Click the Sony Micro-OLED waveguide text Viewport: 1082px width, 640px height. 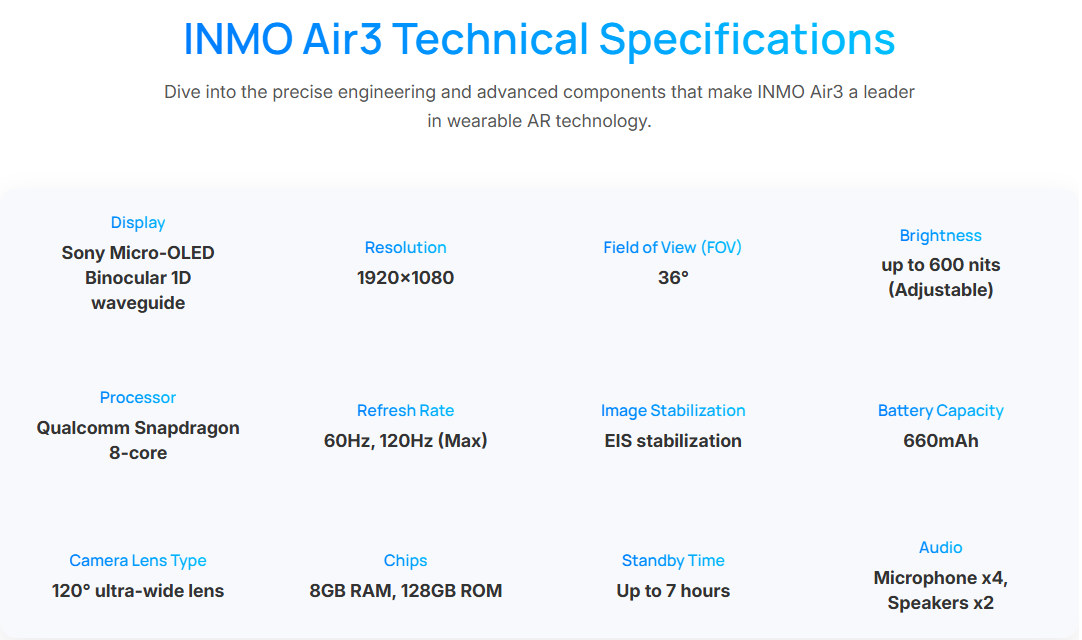[x=138, y=278]
